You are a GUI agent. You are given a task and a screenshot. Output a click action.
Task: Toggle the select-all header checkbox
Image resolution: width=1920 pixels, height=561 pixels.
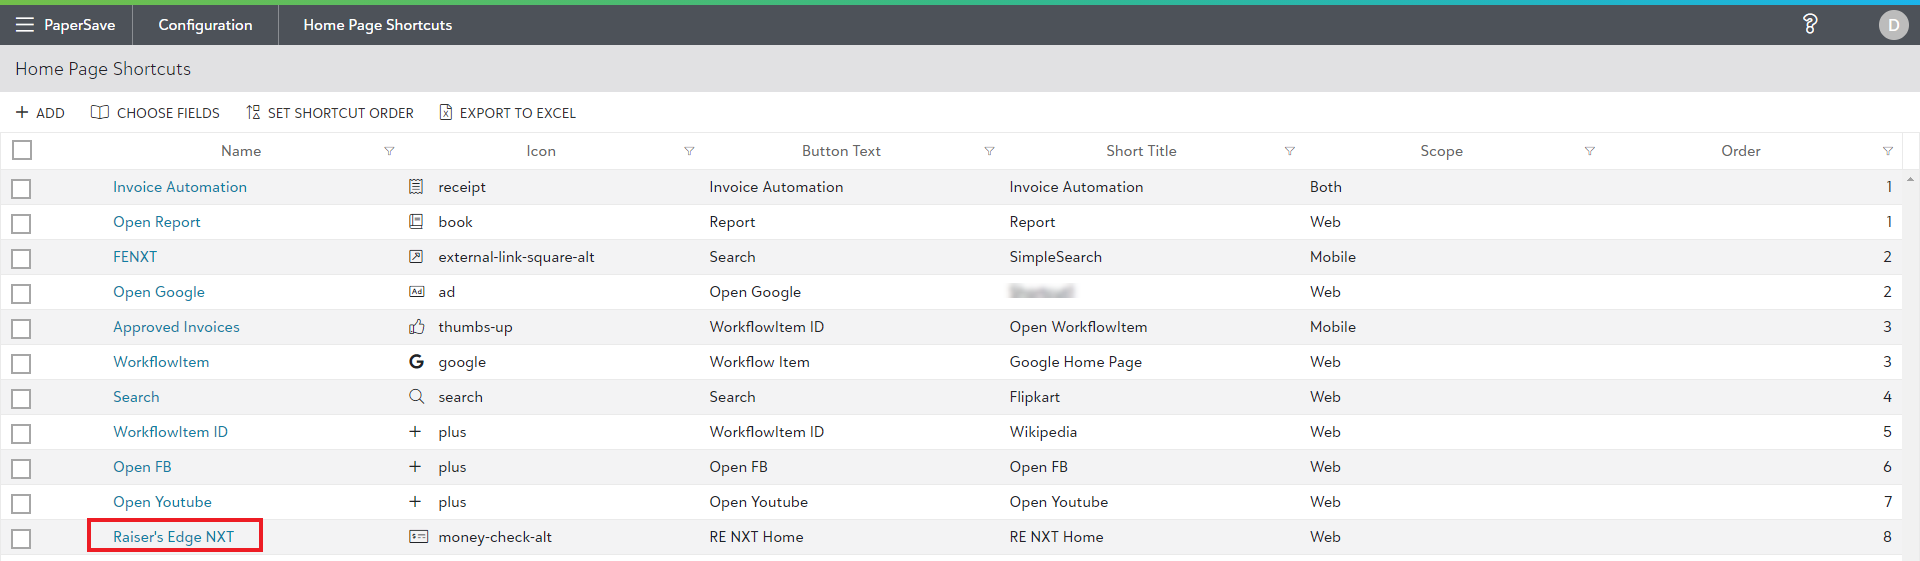click(x=22, y=150)
